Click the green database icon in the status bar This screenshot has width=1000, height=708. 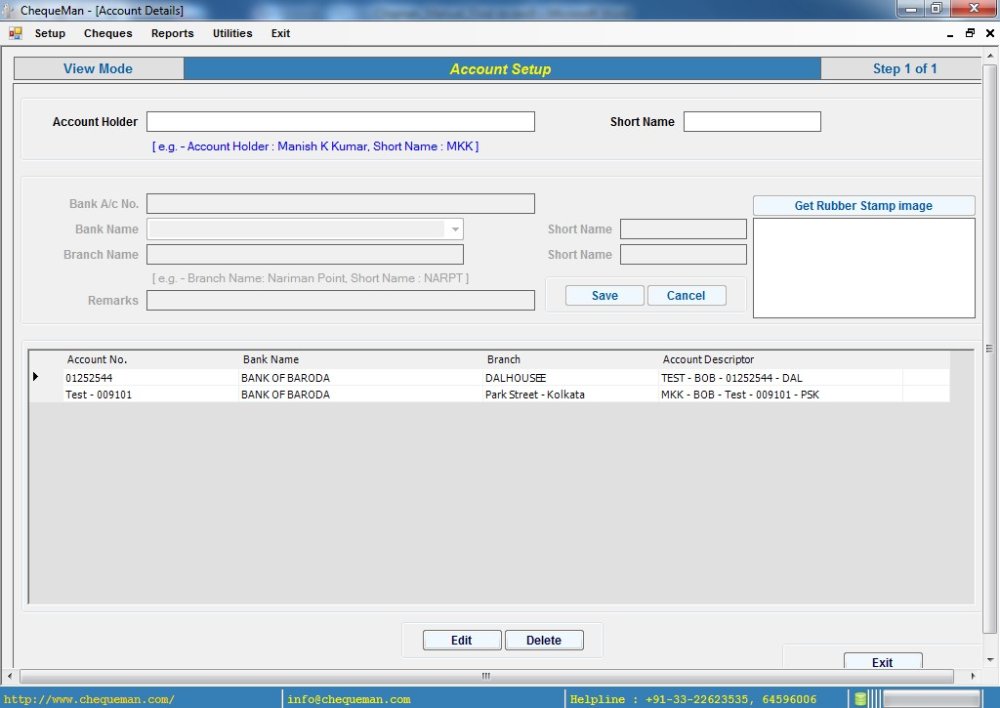tap(860, 699)
